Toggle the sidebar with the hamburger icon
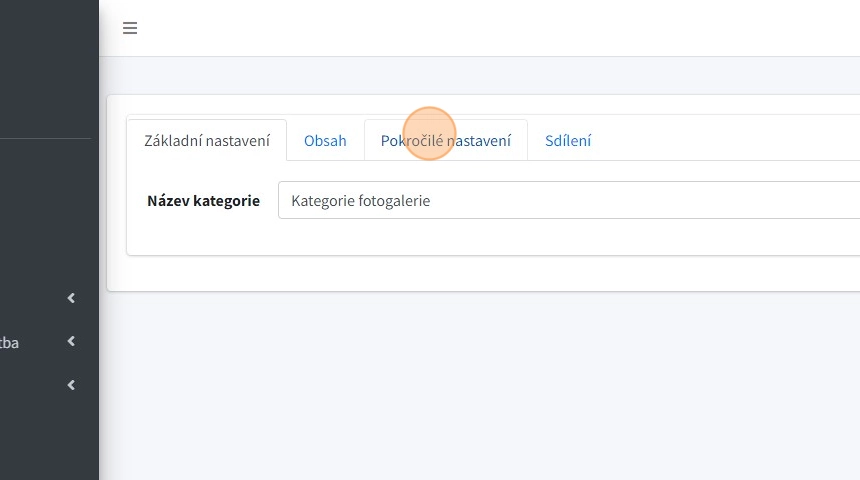The image size is (860, 480). click(130, 28)
